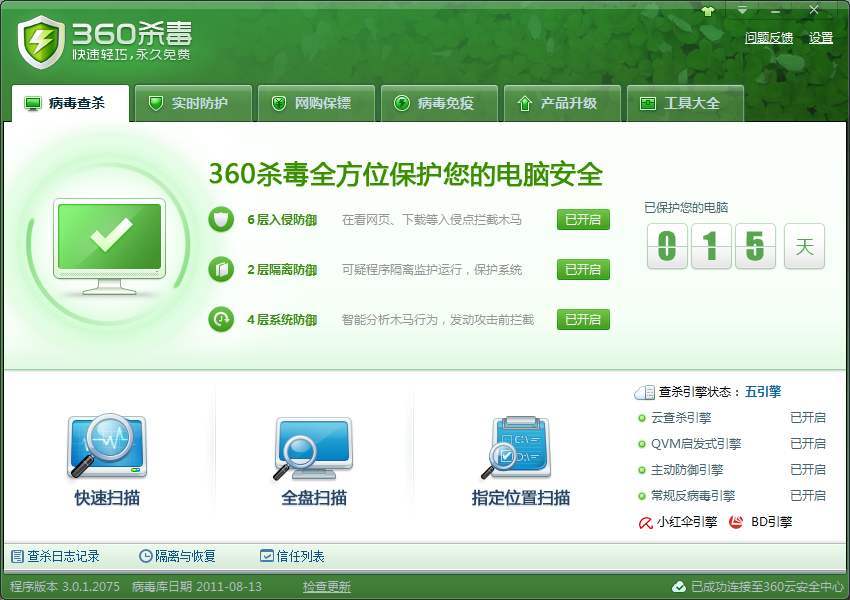Disable 云查杀引擎 by clicking 已开启

point(807,419)
